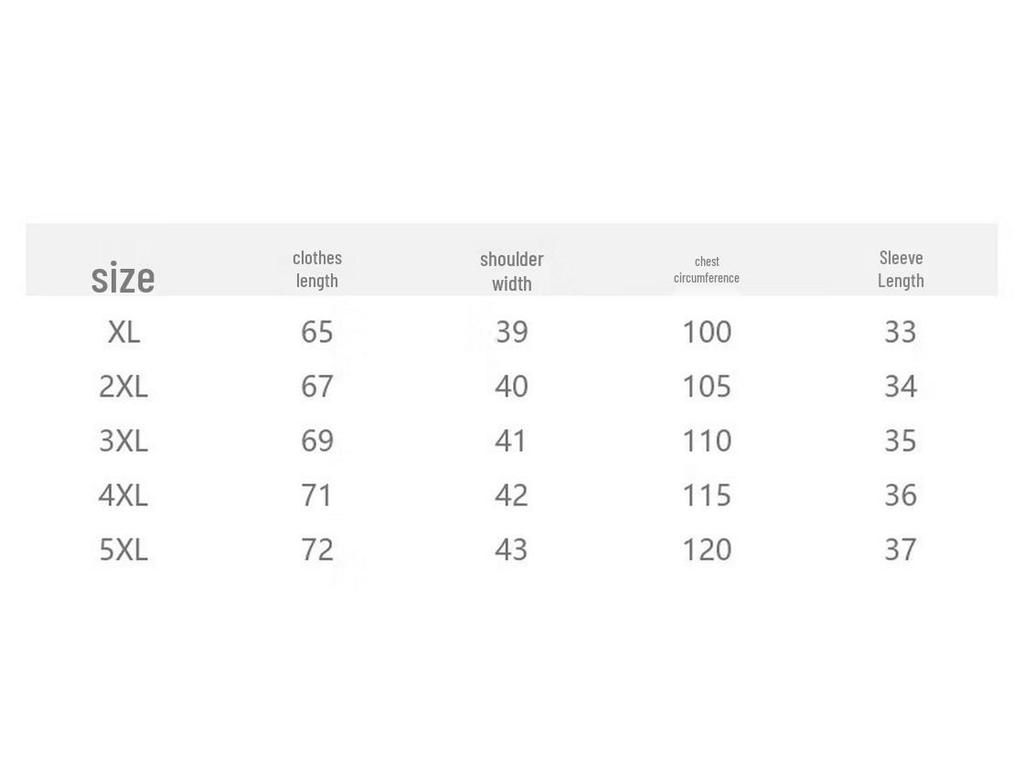Select the 2XL size row label

(123, 386)
